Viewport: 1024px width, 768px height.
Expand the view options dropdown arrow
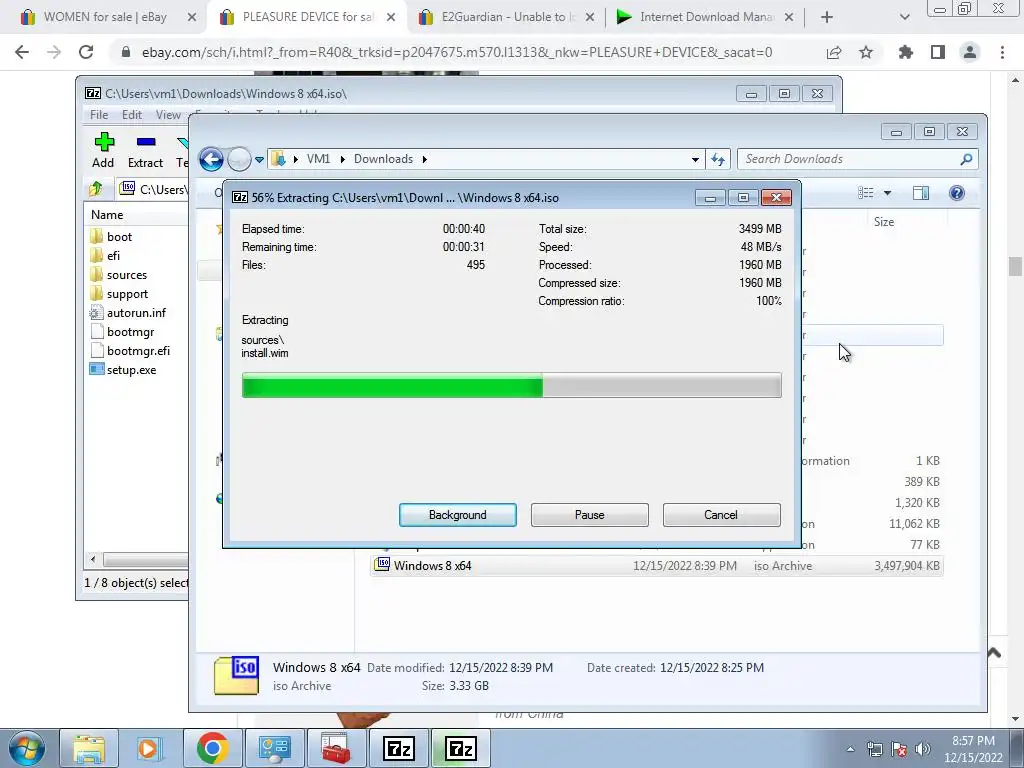887,193
